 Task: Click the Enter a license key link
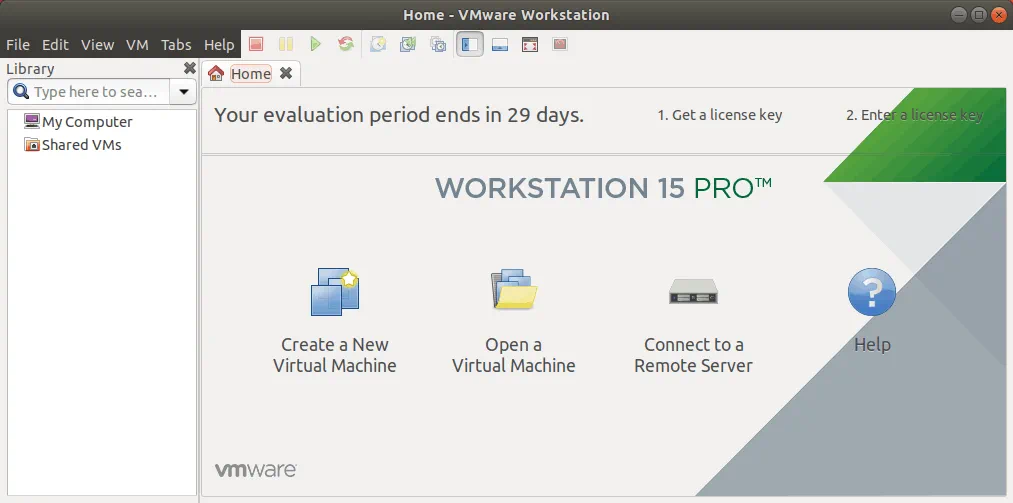coord(915,115)
